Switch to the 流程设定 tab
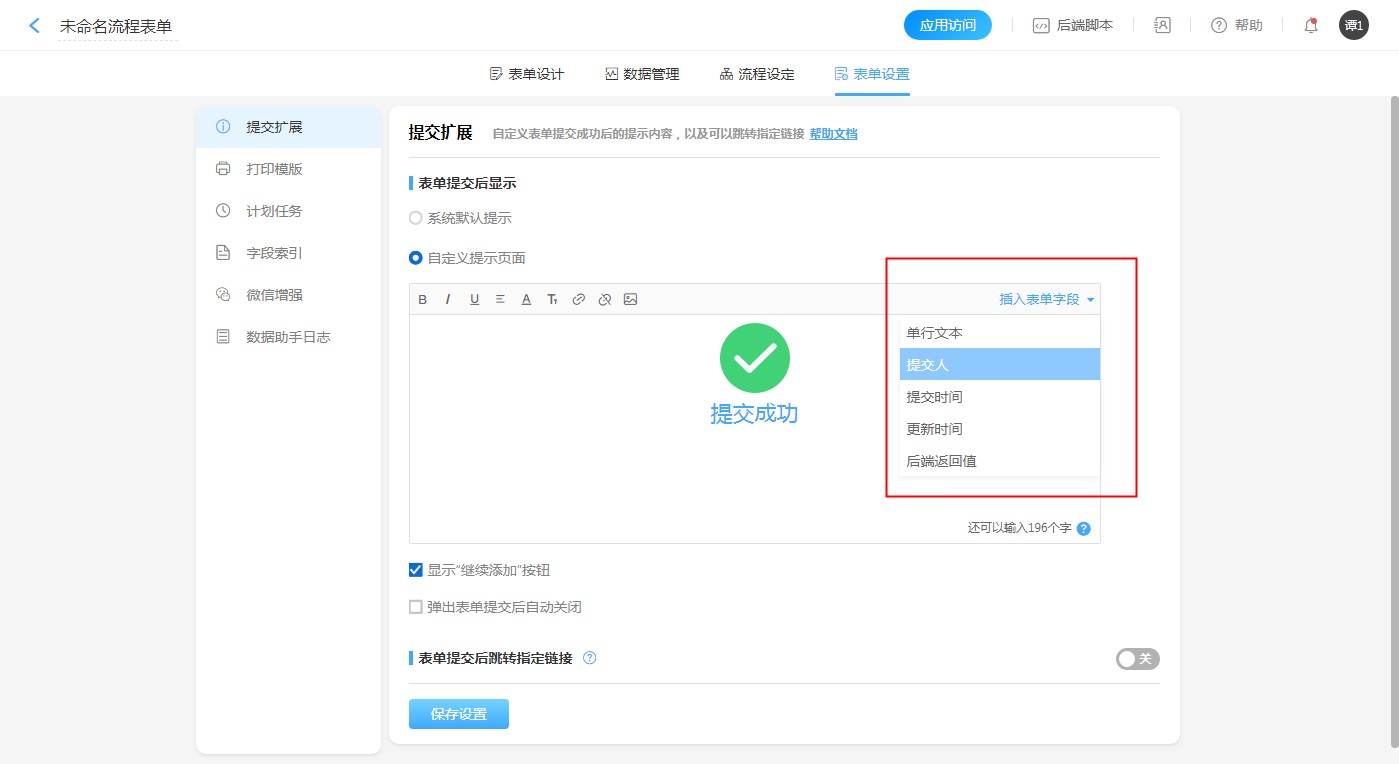The height and width of the screenshot is (764, 1399). coord(757,74)
